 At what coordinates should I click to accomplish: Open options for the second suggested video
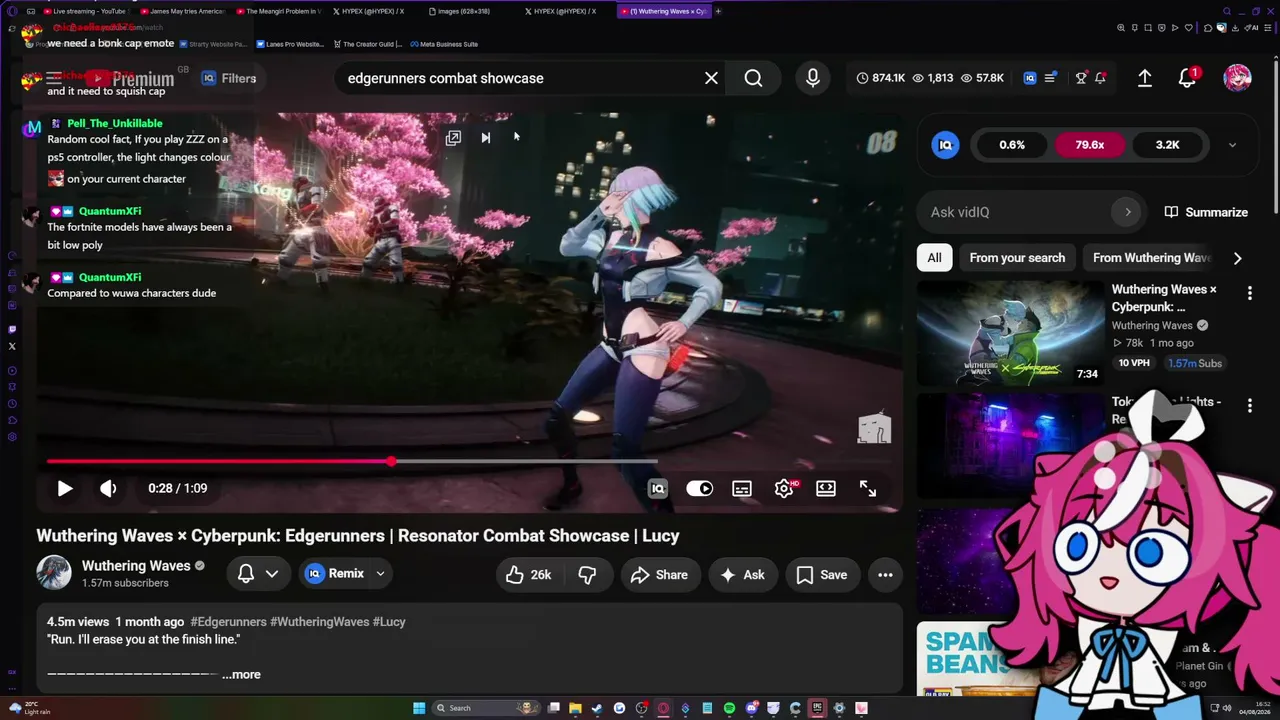(1249, 405)
